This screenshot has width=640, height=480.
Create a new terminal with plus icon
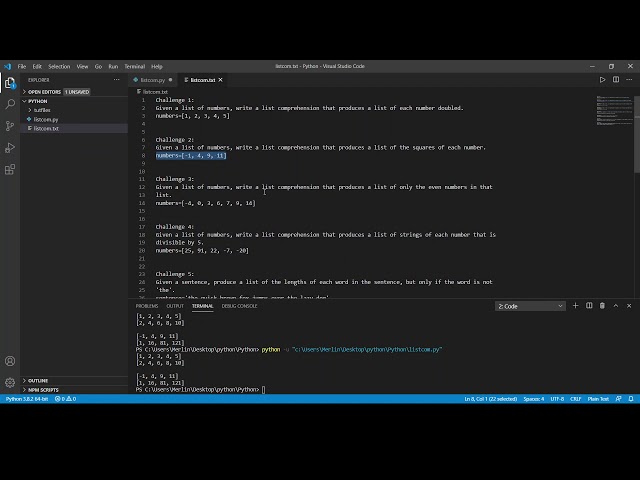(575, 306)
